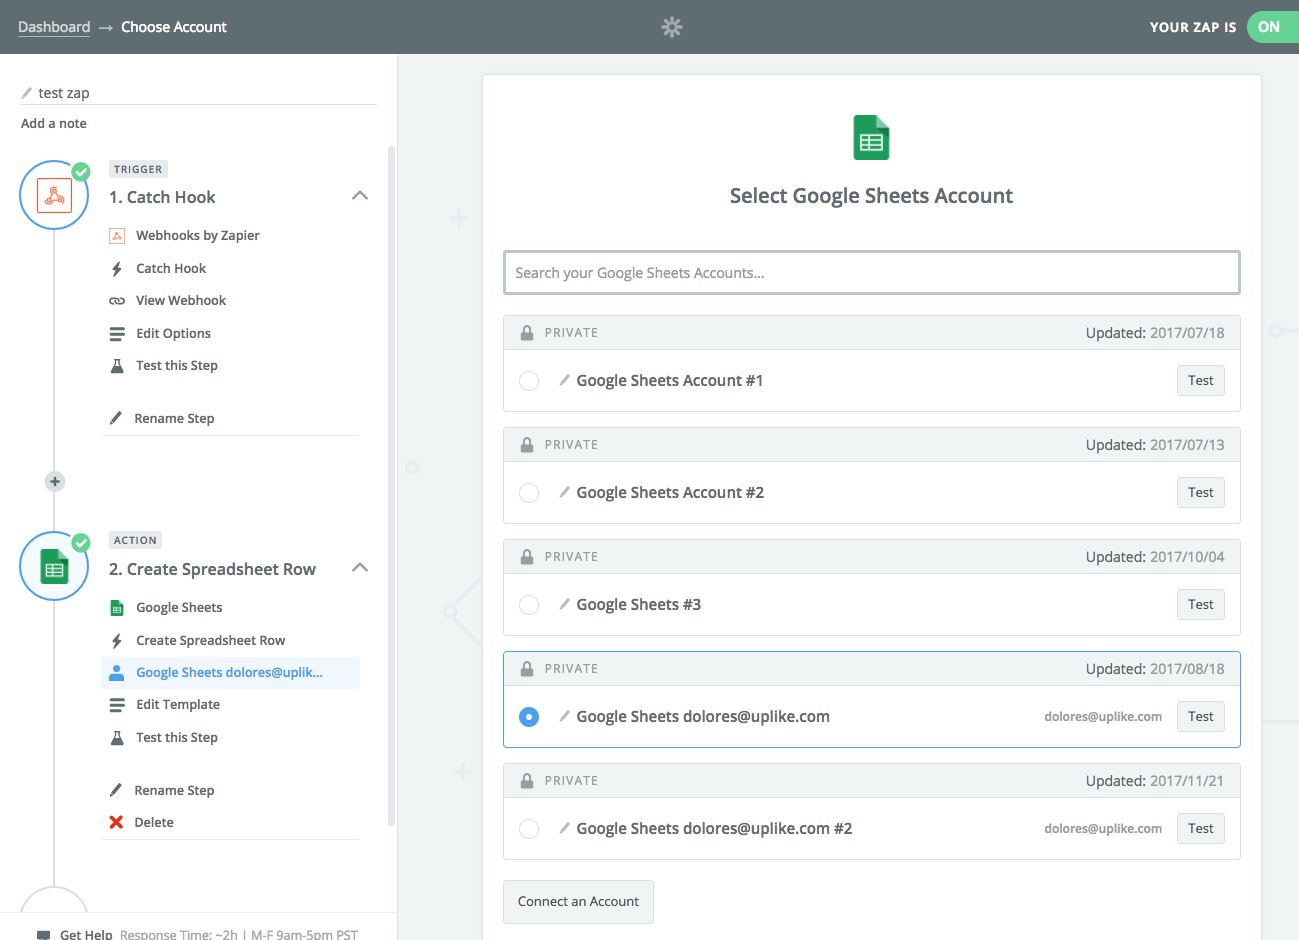Select the Google Sheets Account #1 radio button
1299x940 pixels.
[x=529, y=381]
